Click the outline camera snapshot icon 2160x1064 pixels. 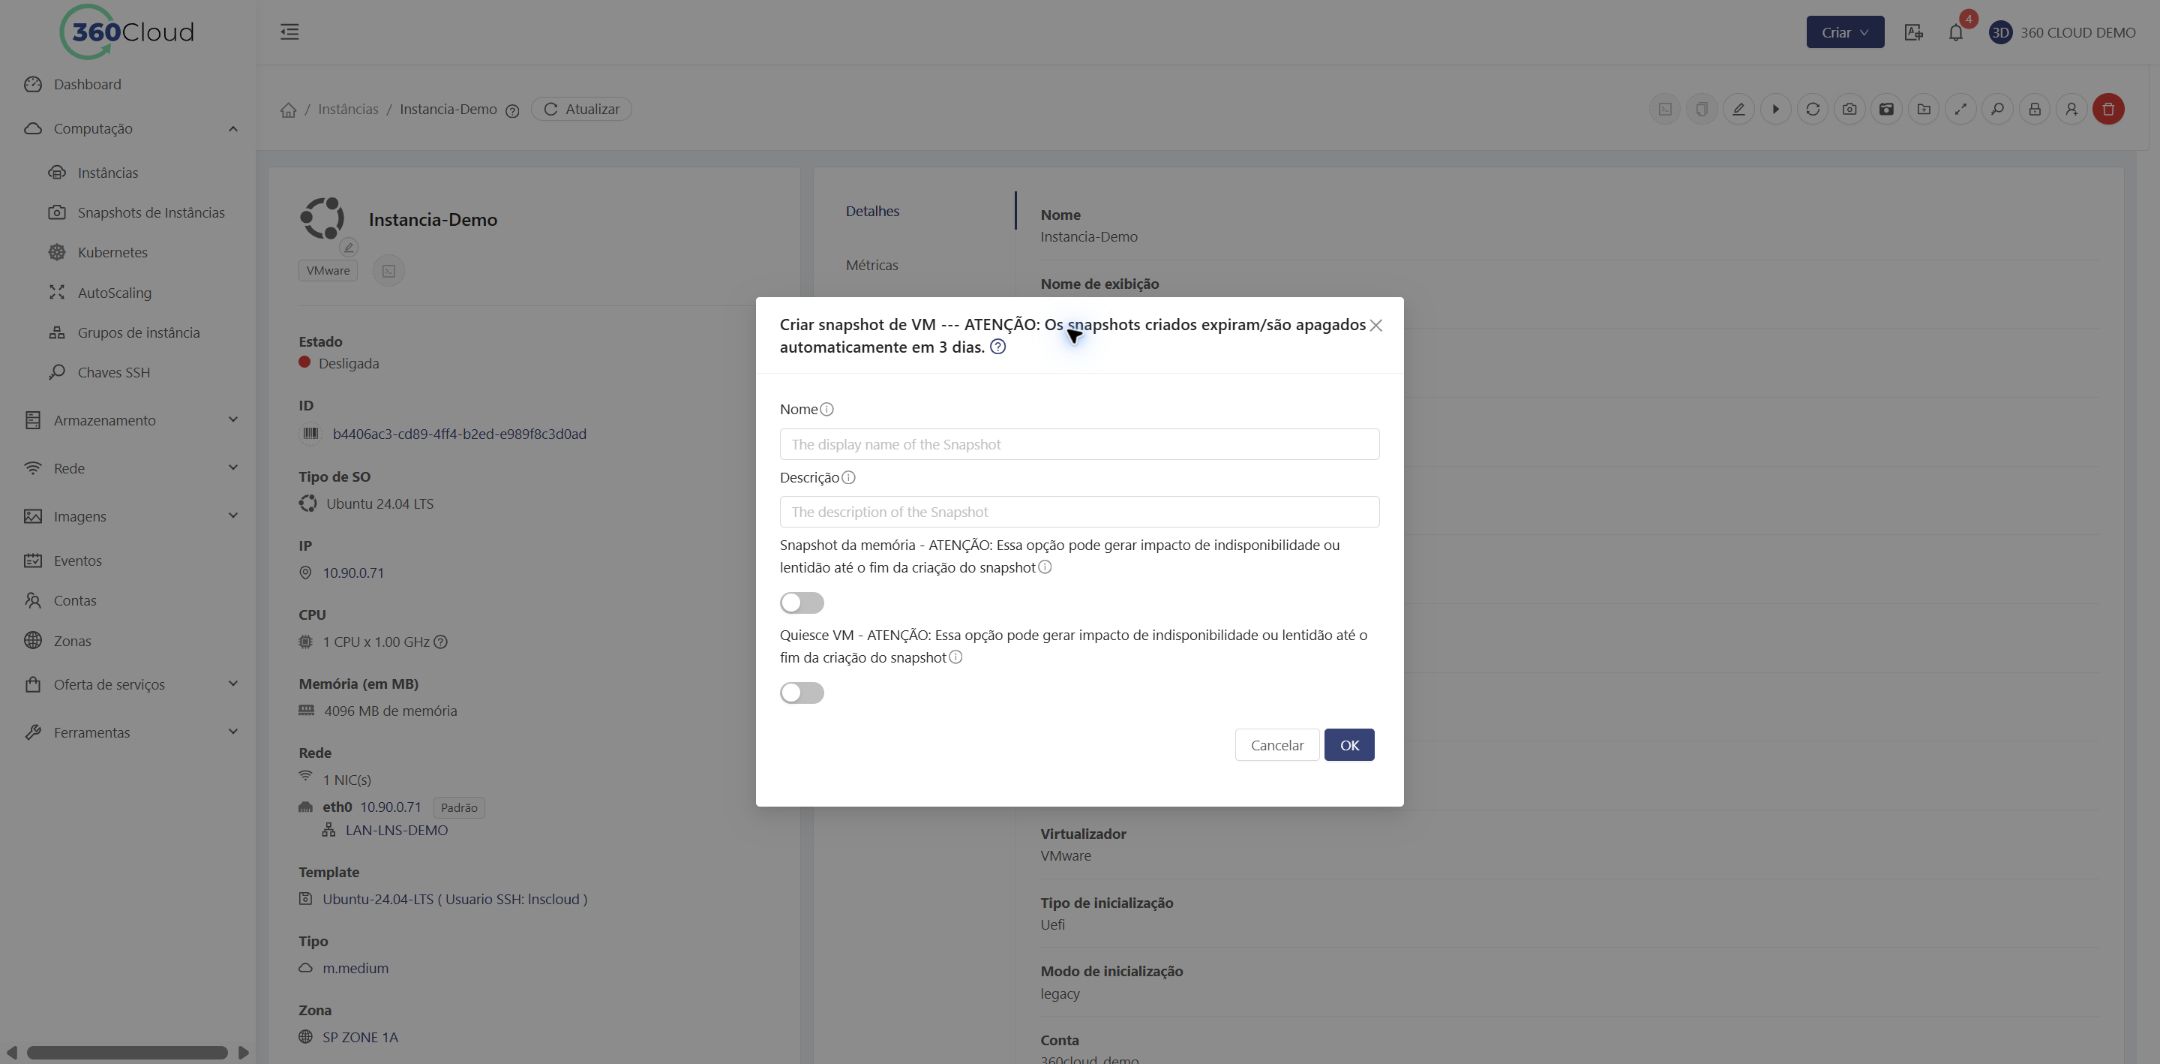1849,109
